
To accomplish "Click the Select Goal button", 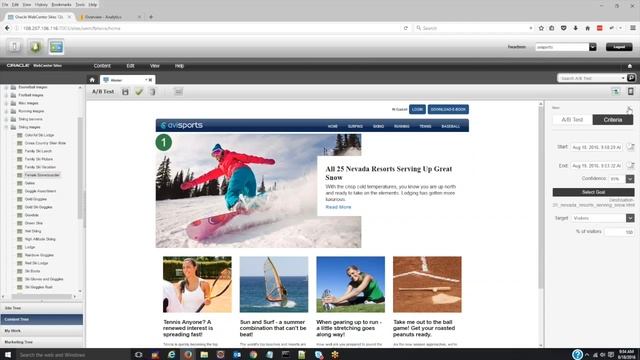I will (593, 192).
